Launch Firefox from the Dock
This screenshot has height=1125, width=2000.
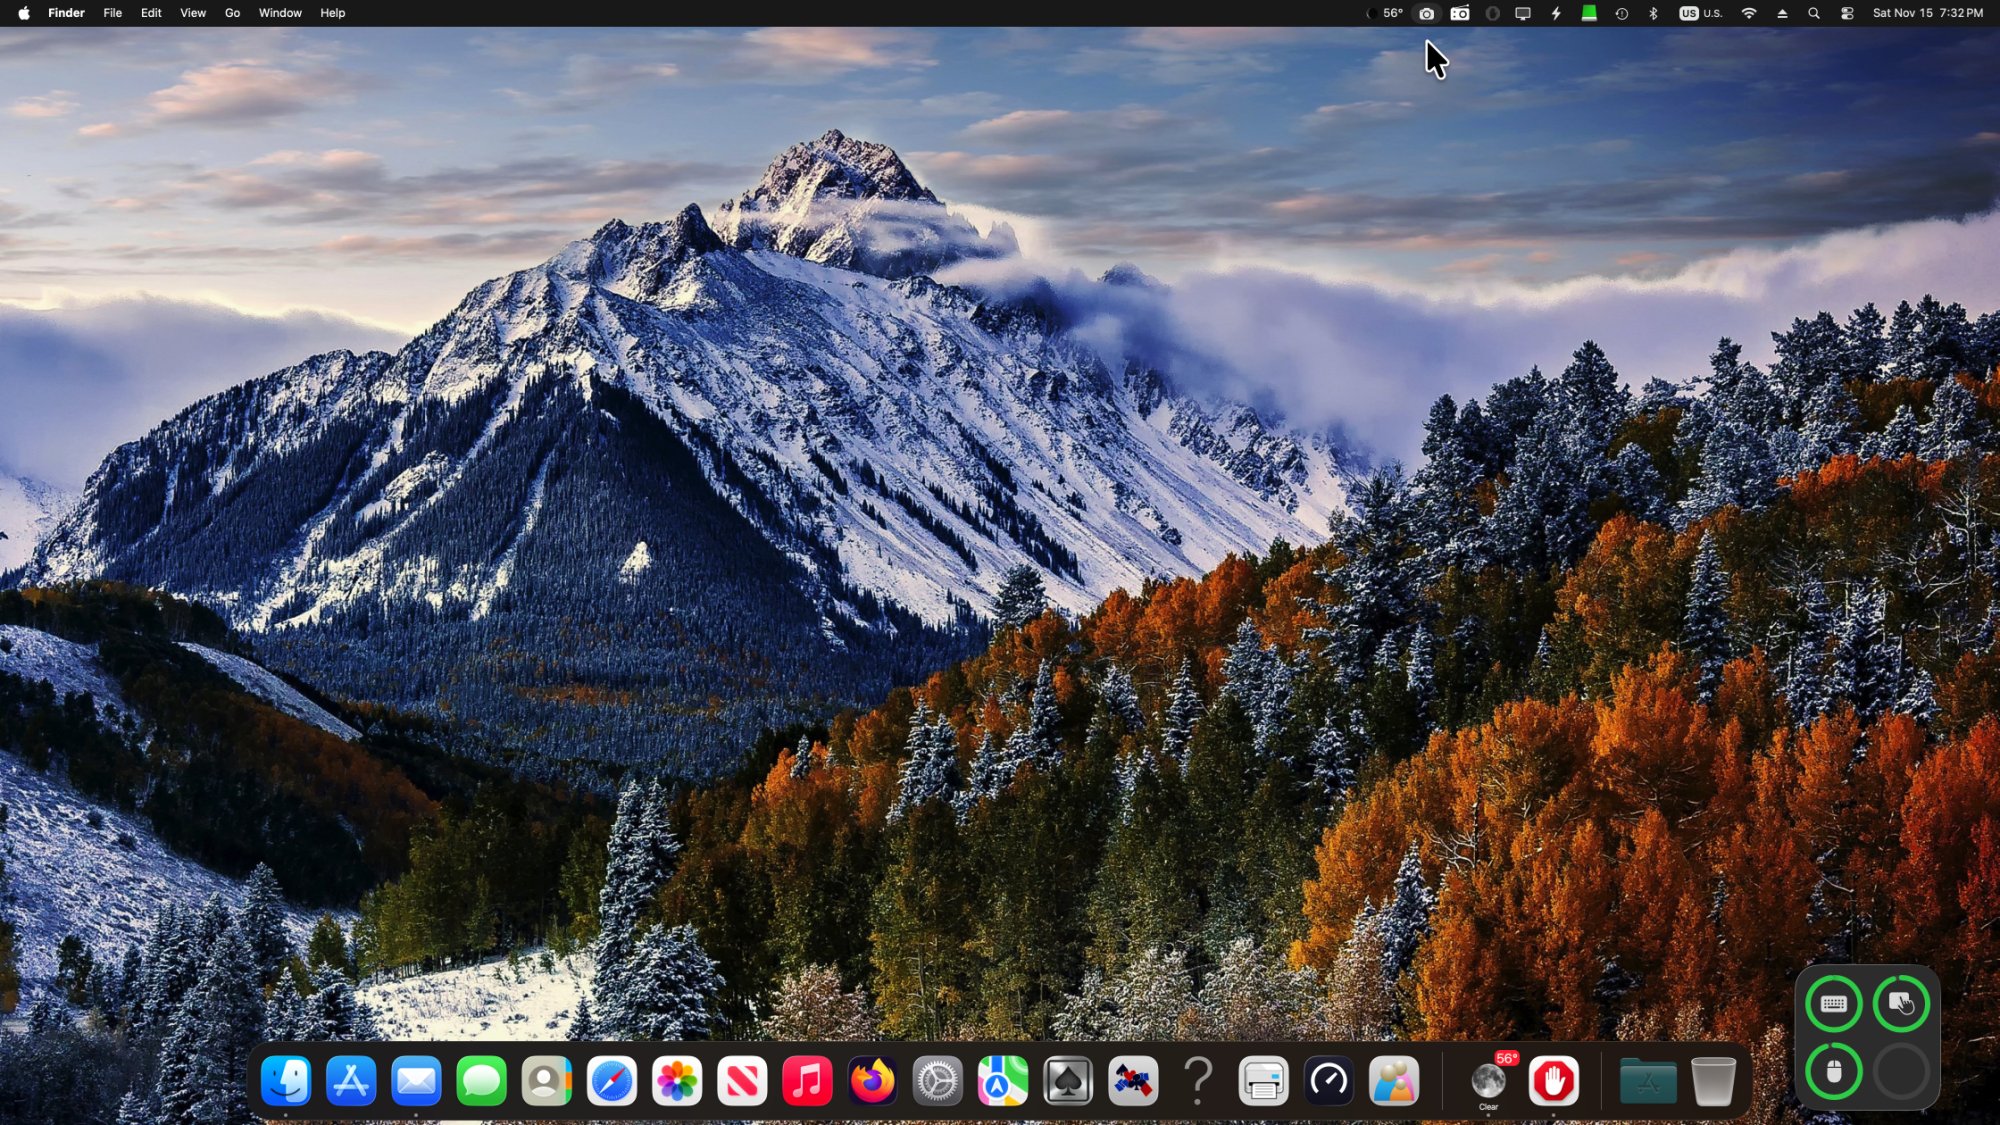[872, 1081]
